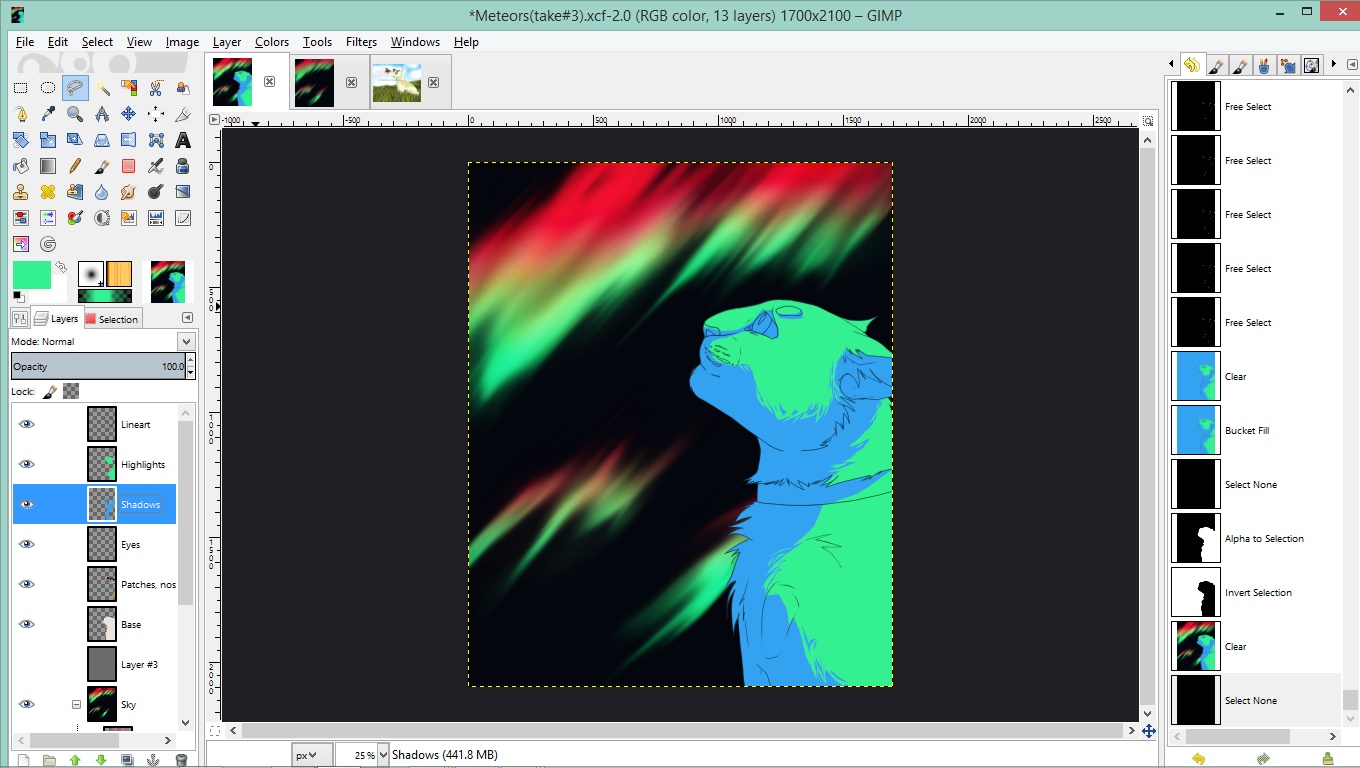Select the Blur/Sharpen droplet tool
The height and width of the screenshot is (768, 1360).
pyautogui.click(x=102, y=192)
